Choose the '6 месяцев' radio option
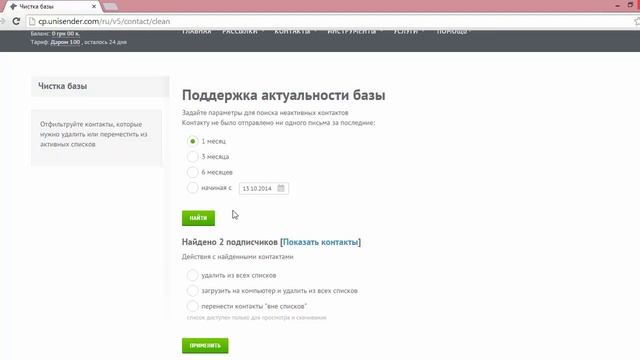This screenshot has height=360, width=640. pos(192,172)
